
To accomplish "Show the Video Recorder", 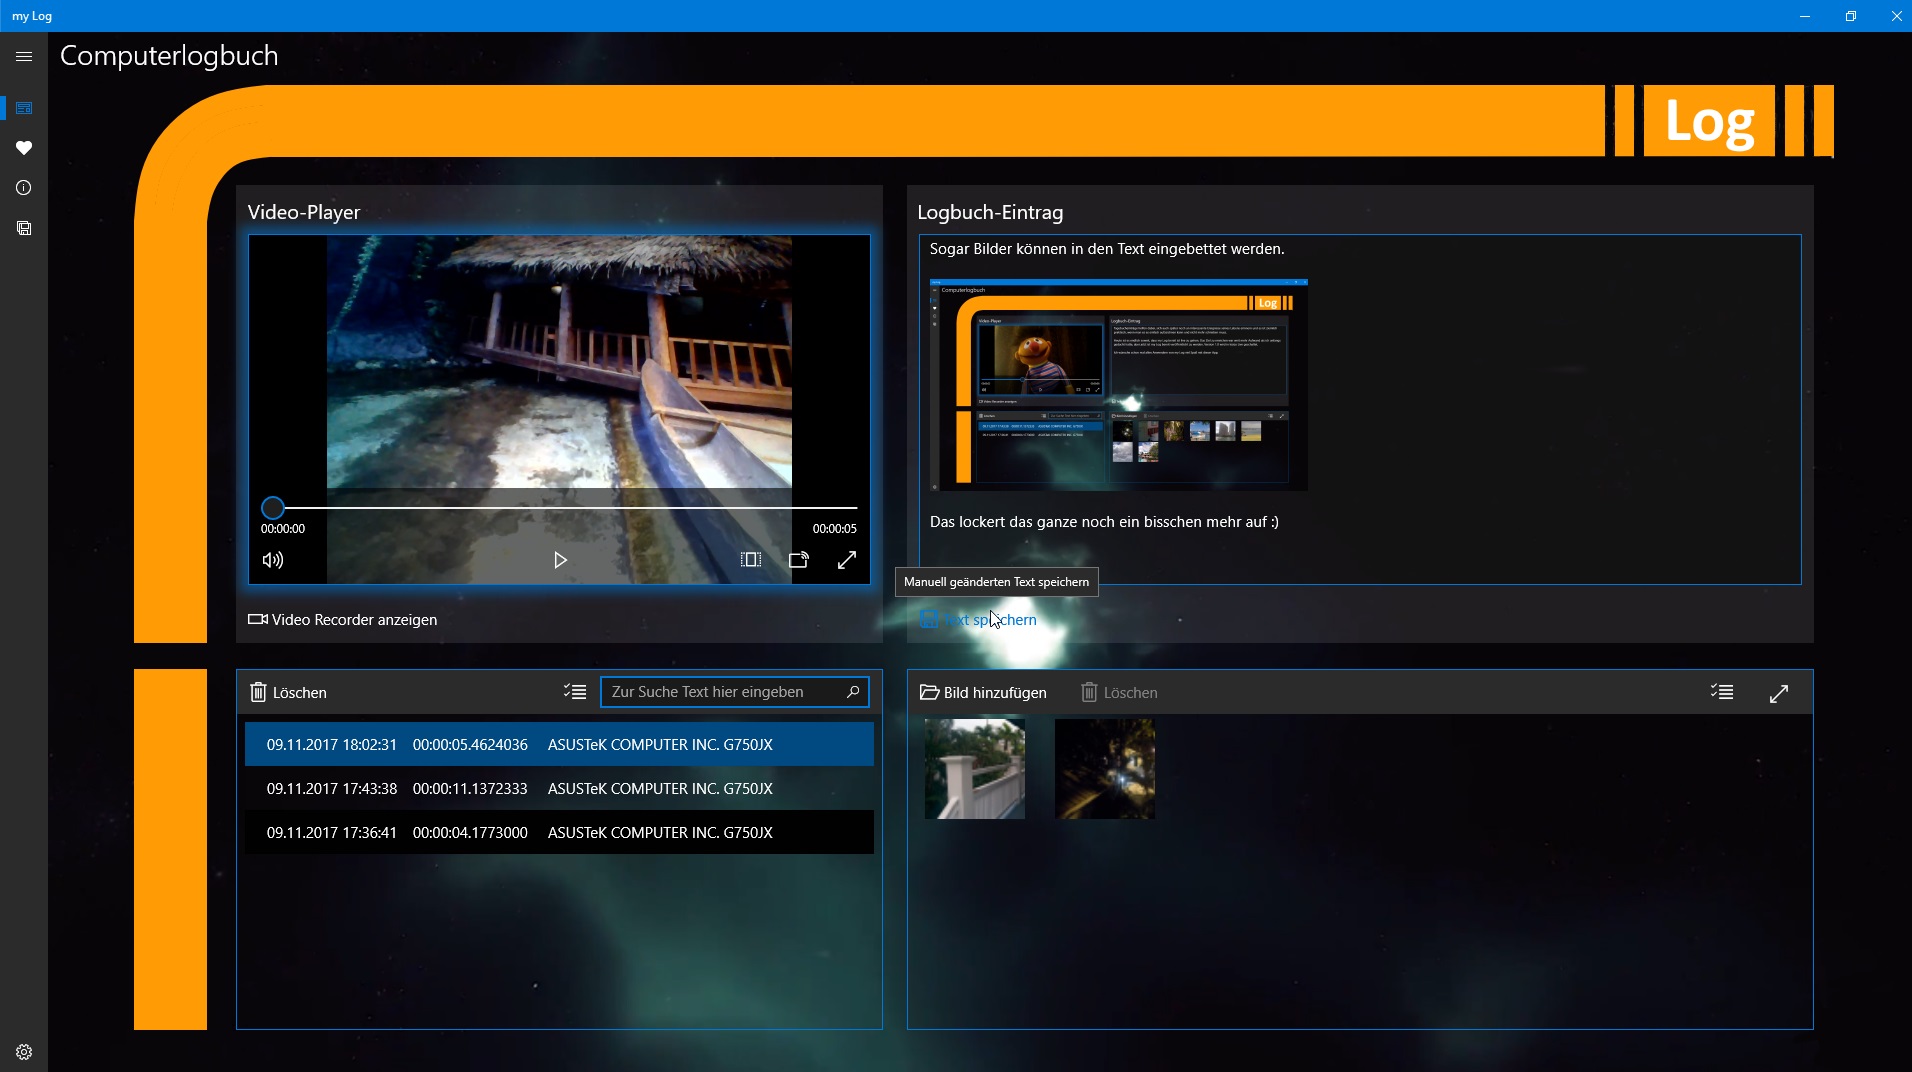I will coord(343,620).
